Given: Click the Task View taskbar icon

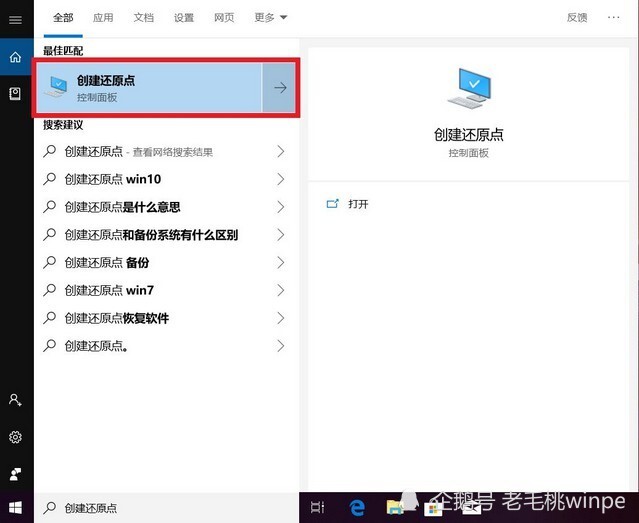Looking at the screenshot, I should pos(317,507).
